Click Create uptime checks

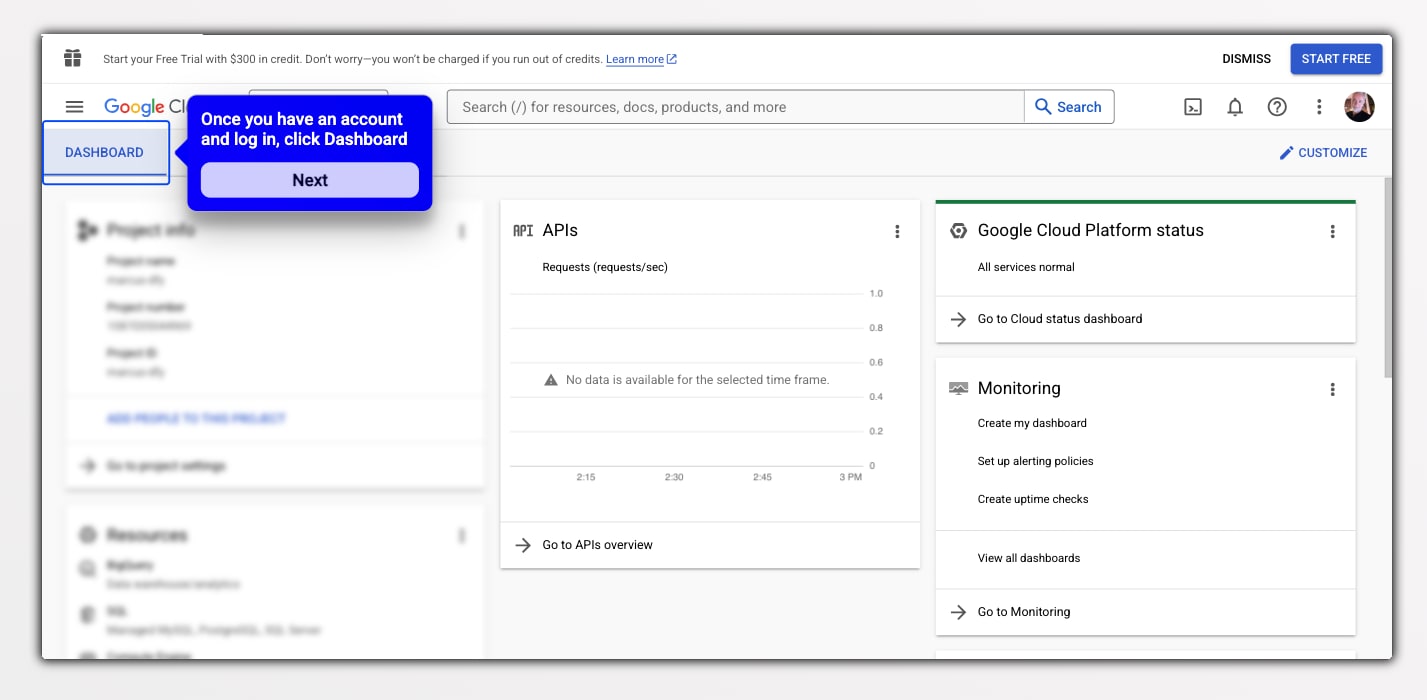(x=1033, y=499)
